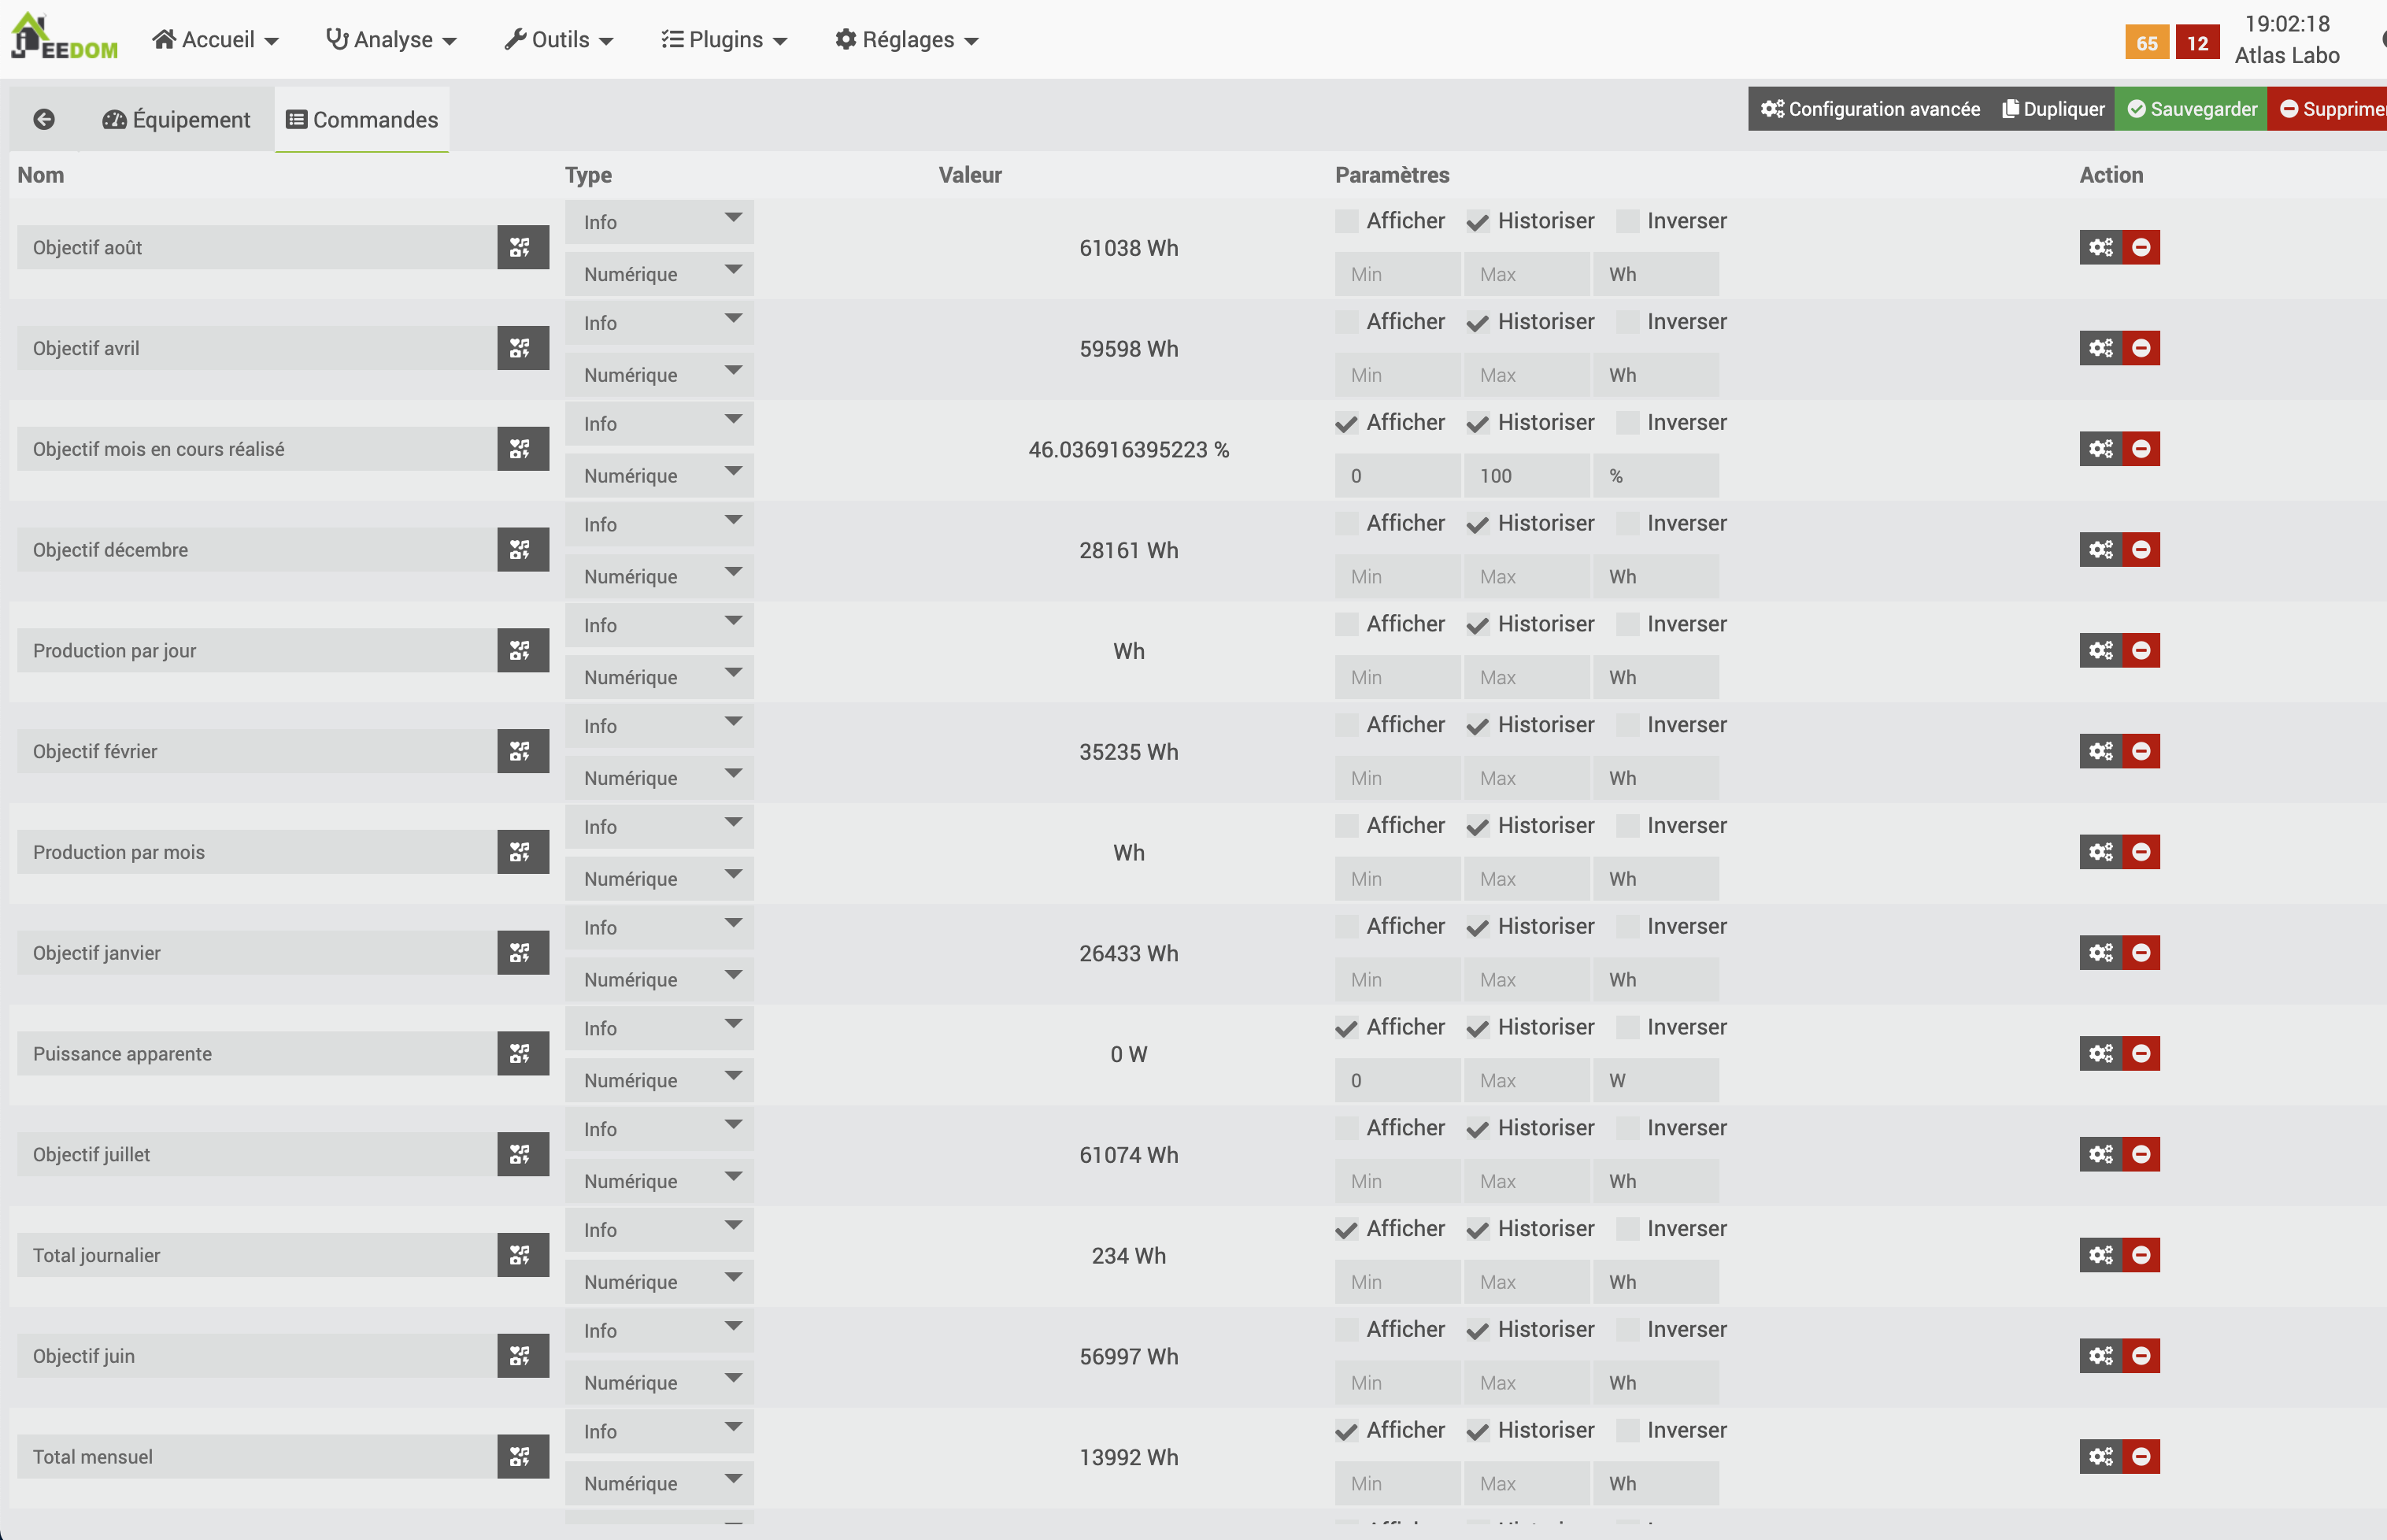The height and width of the screenshot is (1540, 2387).
Task: Open Info type dropdown for Objectif avril
Action: pos(659,323)
